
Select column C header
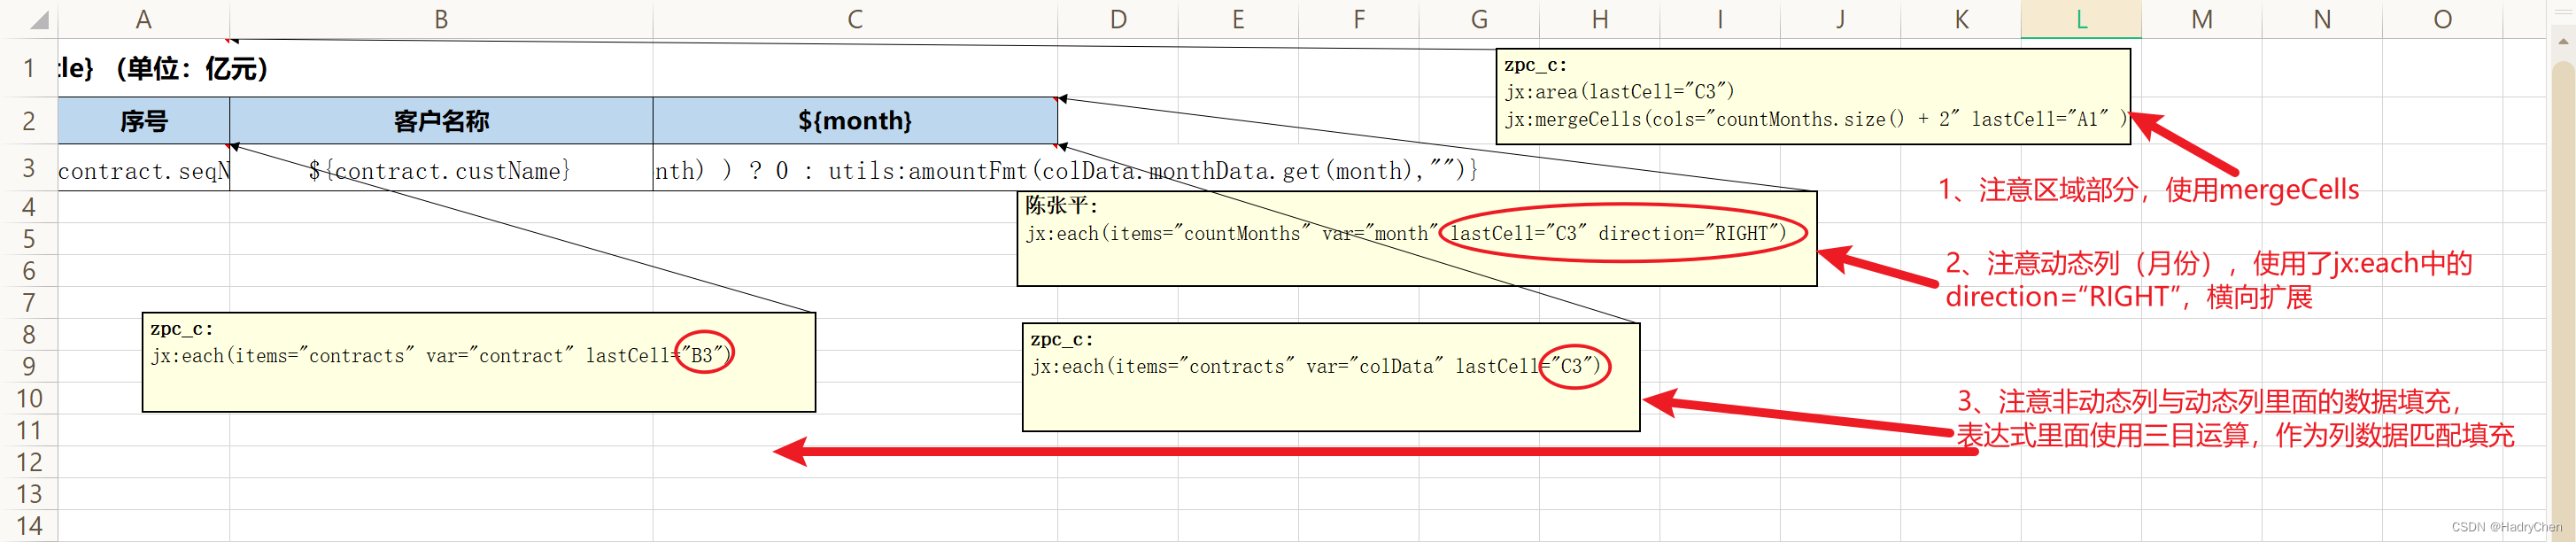[855, 19]
